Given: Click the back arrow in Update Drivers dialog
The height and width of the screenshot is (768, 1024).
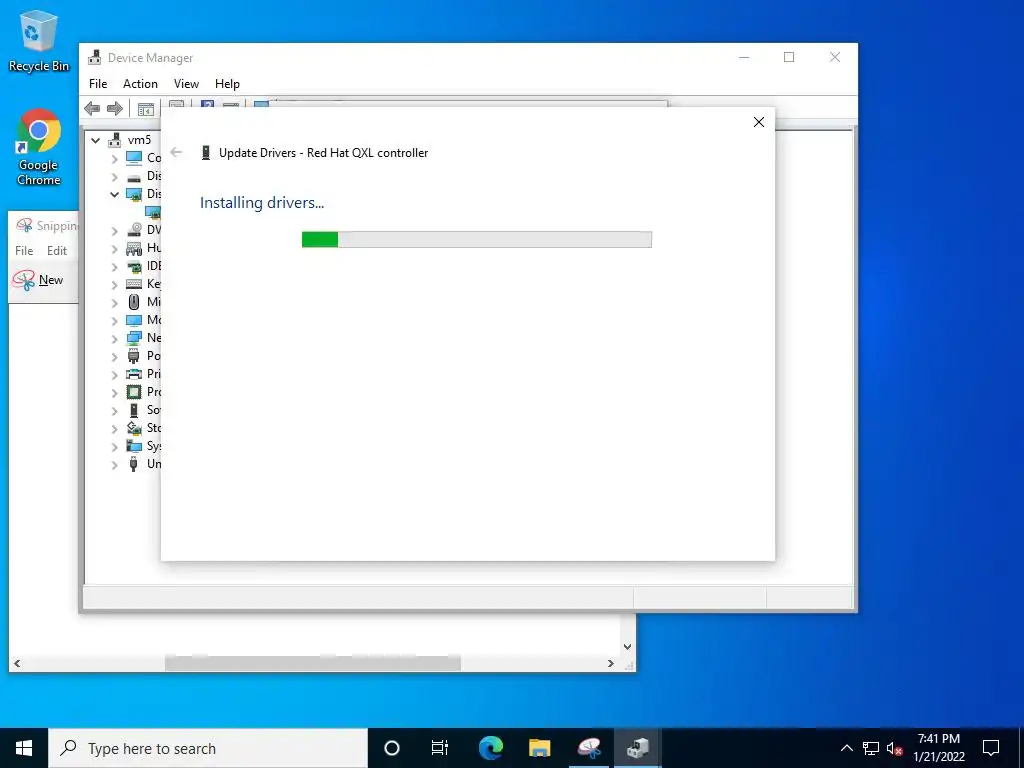Looking at the screenshot, I should pos(176,152).
